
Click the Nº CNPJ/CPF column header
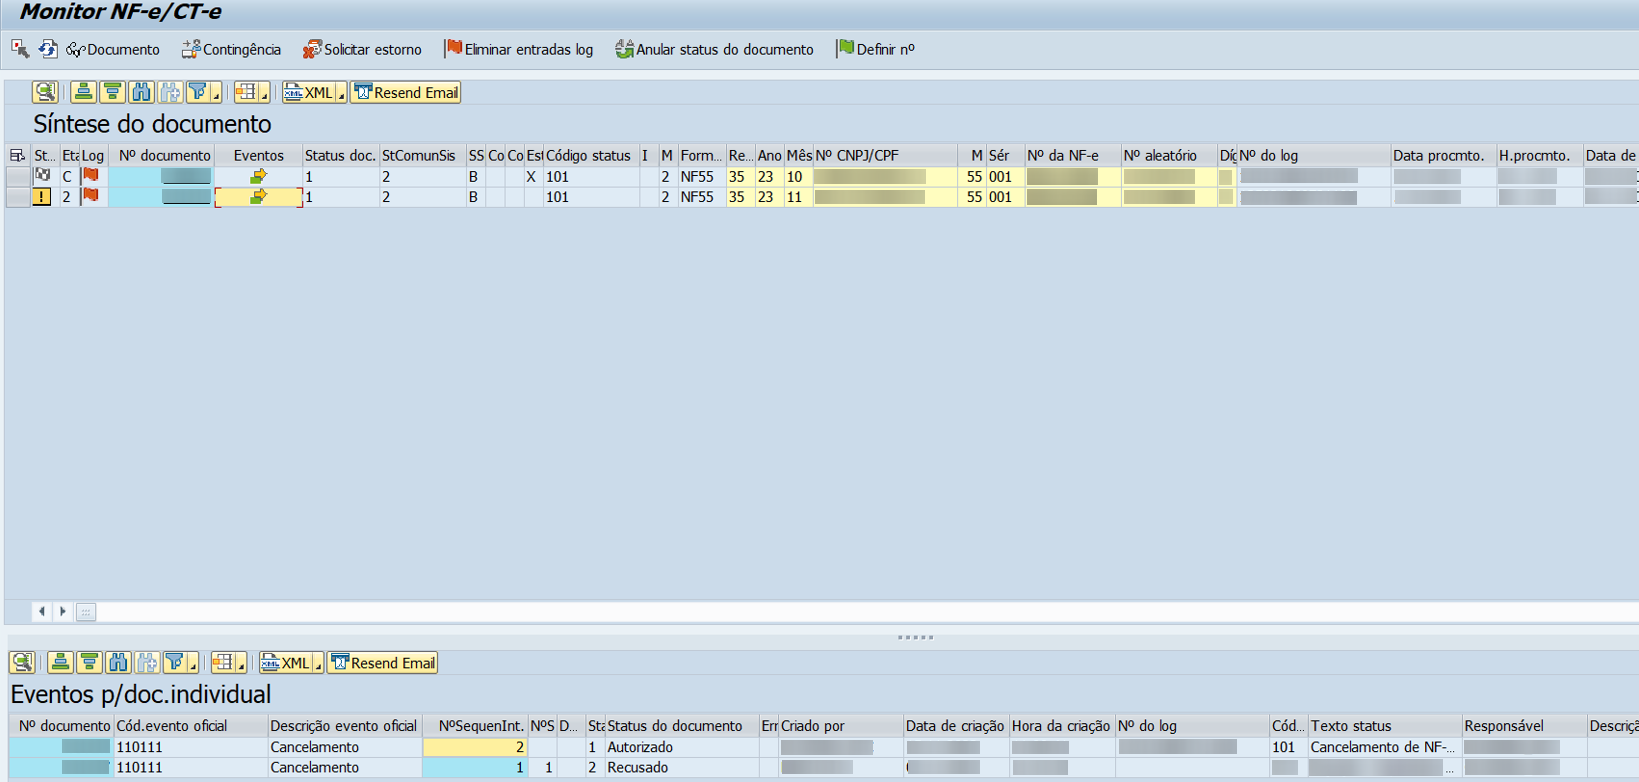(x=885, y=155)
